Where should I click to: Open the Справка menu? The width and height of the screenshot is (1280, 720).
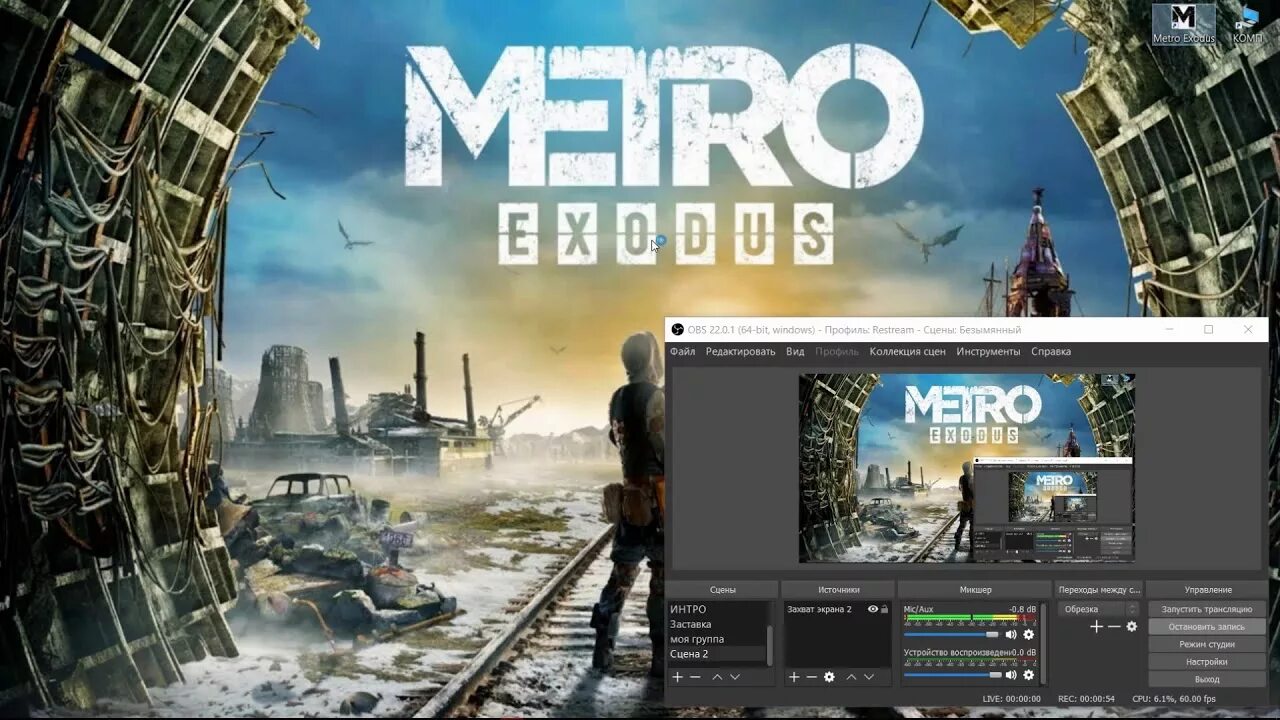1051,351
